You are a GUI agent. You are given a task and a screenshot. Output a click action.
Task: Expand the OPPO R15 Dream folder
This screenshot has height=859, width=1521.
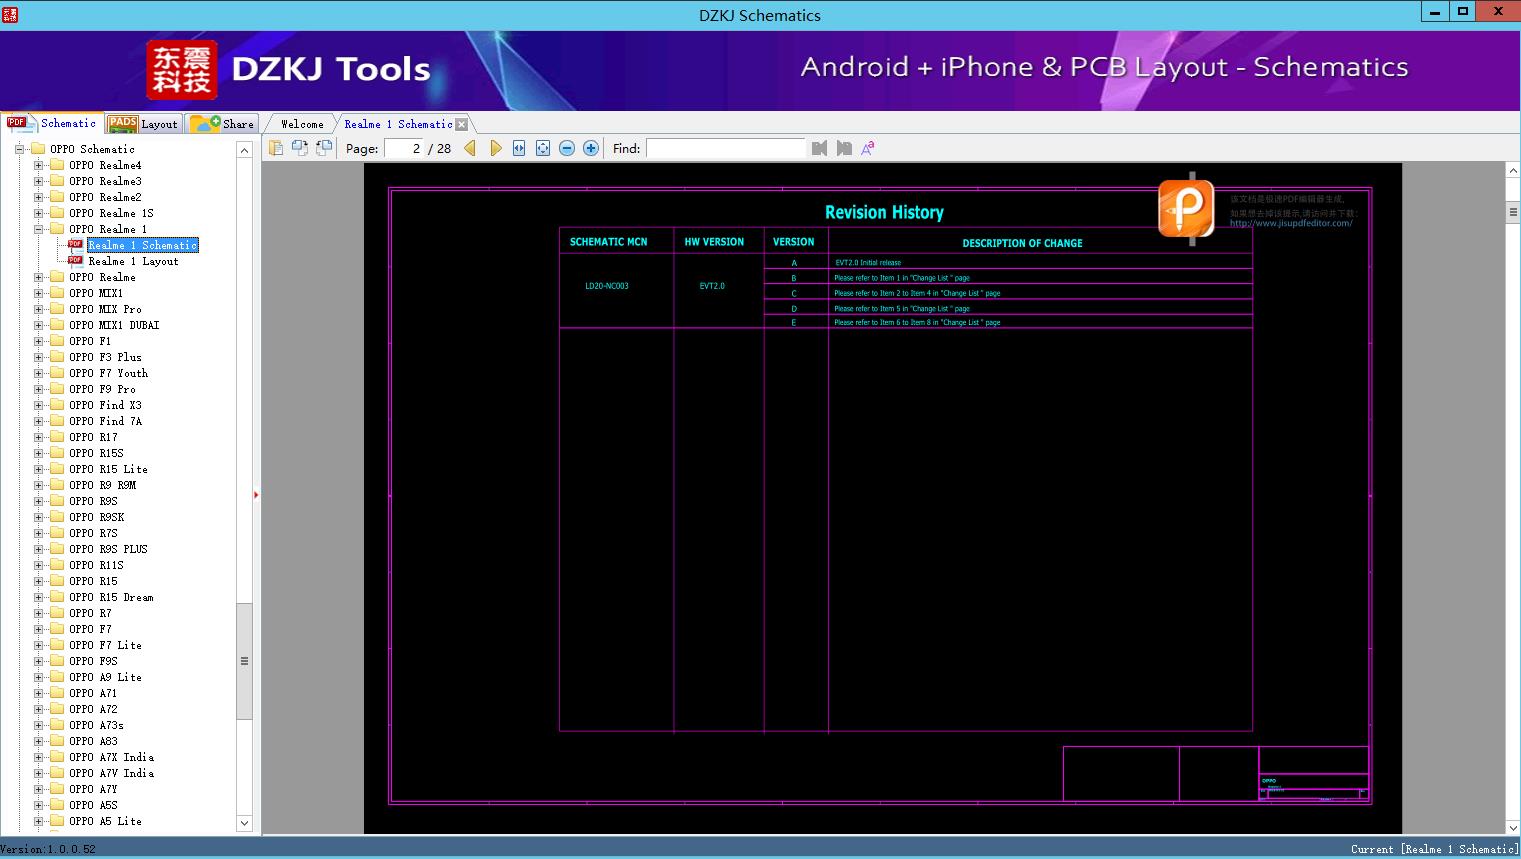click(x=38, y=597)
